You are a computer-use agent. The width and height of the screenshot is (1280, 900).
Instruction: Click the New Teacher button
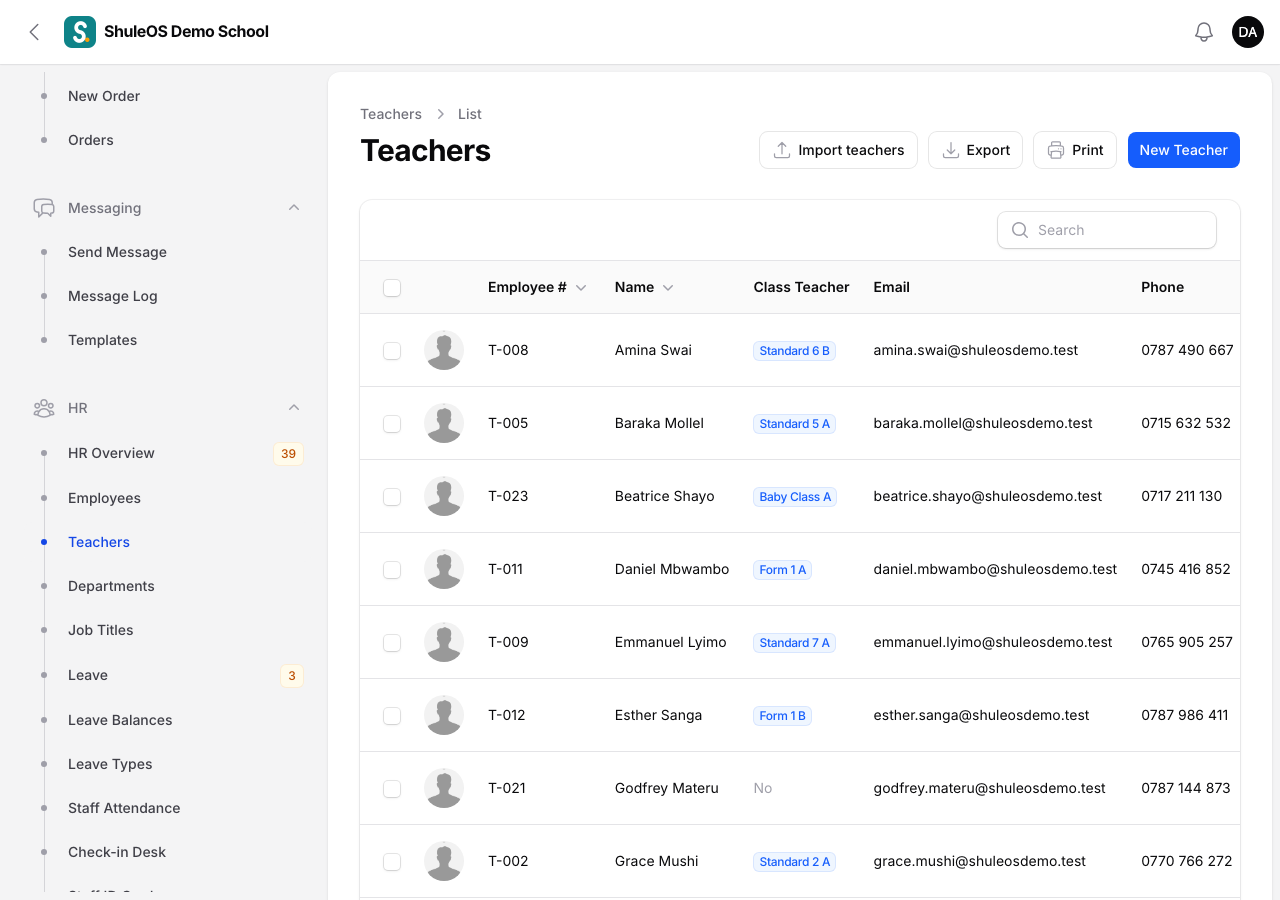1184,150
